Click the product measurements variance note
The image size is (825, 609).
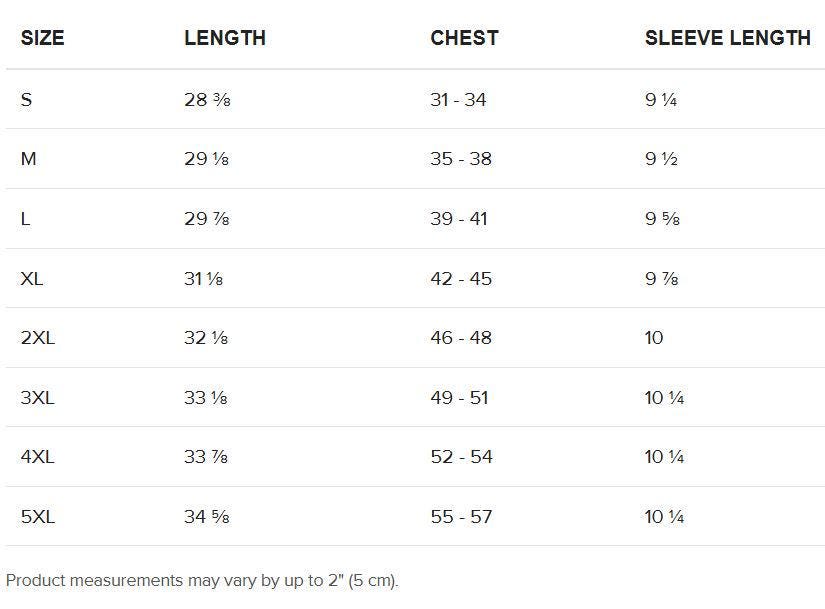click(202, 580)
